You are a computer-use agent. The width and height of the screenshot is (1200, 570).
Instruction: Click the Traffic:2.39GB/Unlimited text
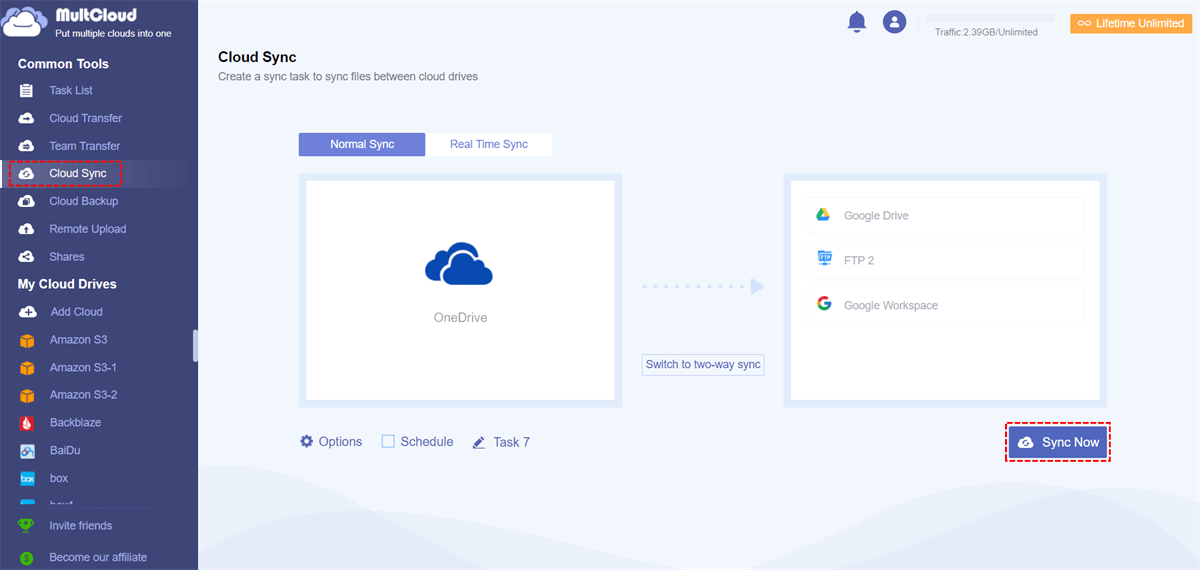pos(986,32)
